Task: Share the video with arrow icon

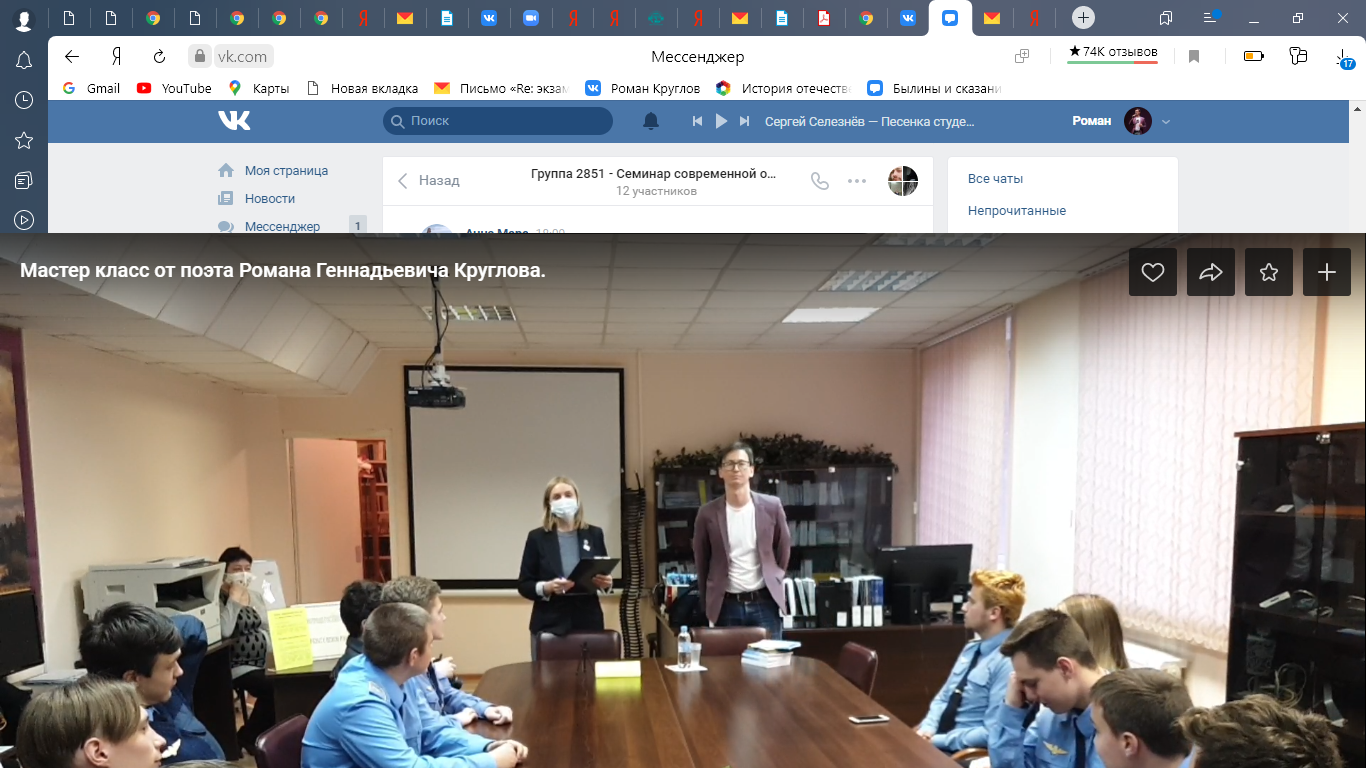Action: point(1211,272)
